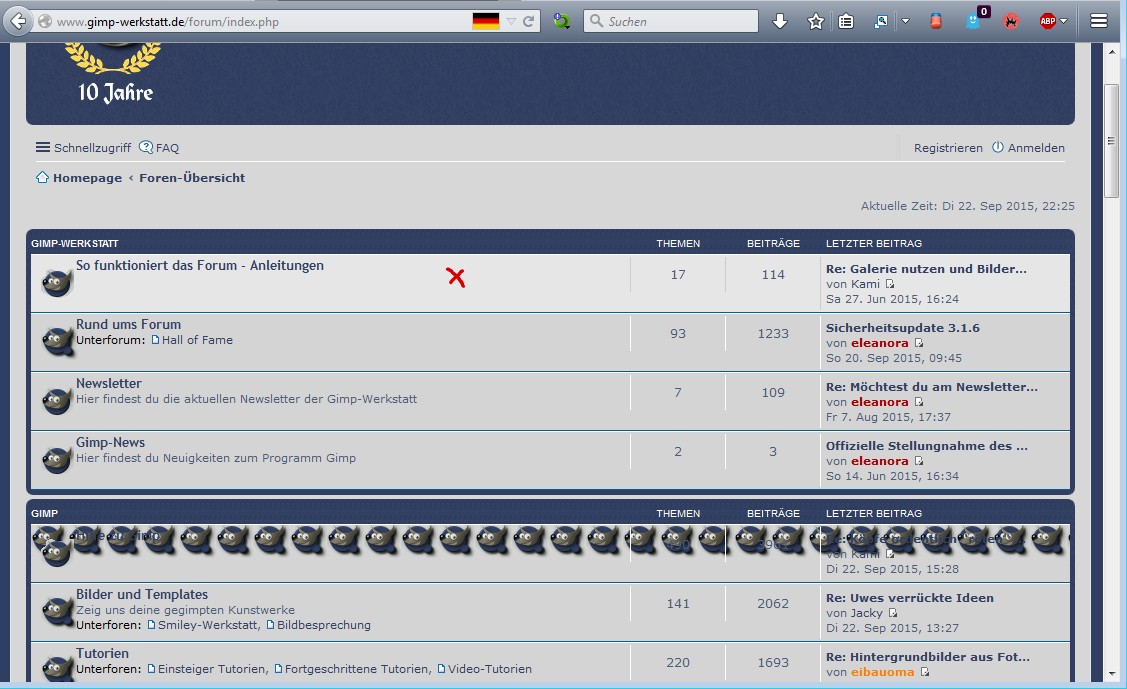
Task: Open So funktioniert das Forum - Anleitungen
Action: 200,265
